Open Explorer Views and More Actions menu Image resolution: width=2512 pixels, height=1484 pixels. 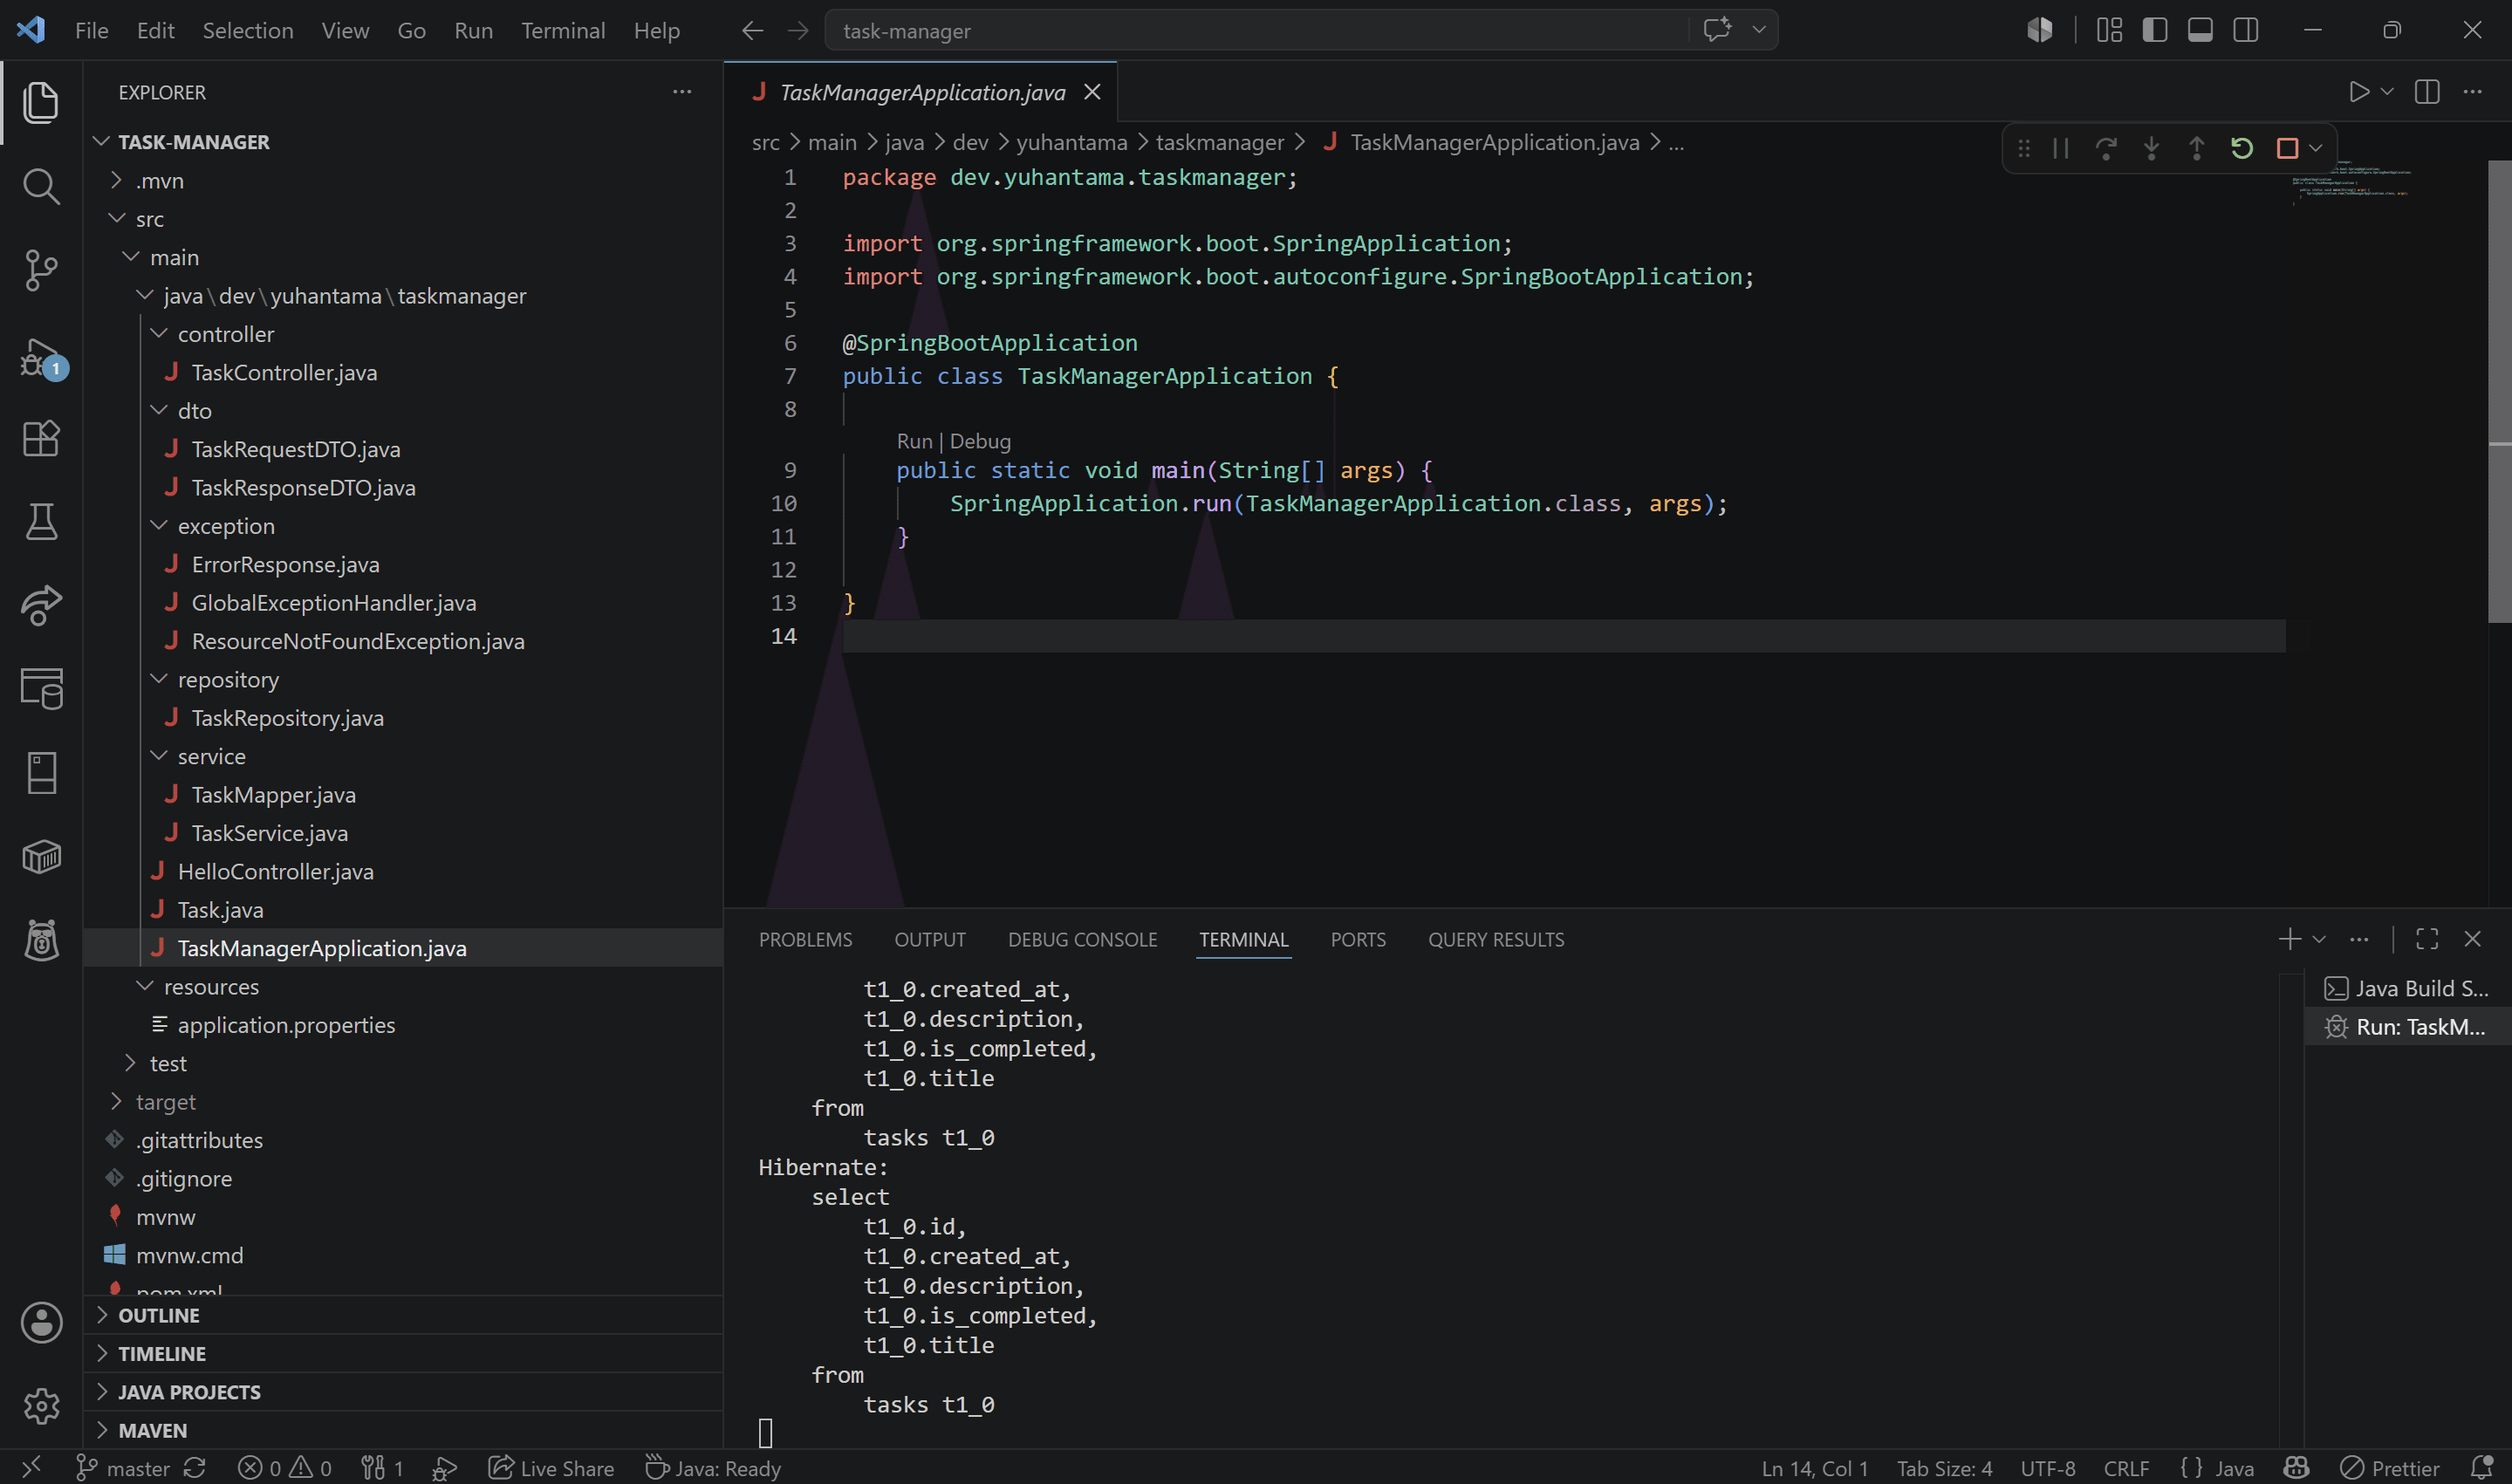tap(682, 92)
